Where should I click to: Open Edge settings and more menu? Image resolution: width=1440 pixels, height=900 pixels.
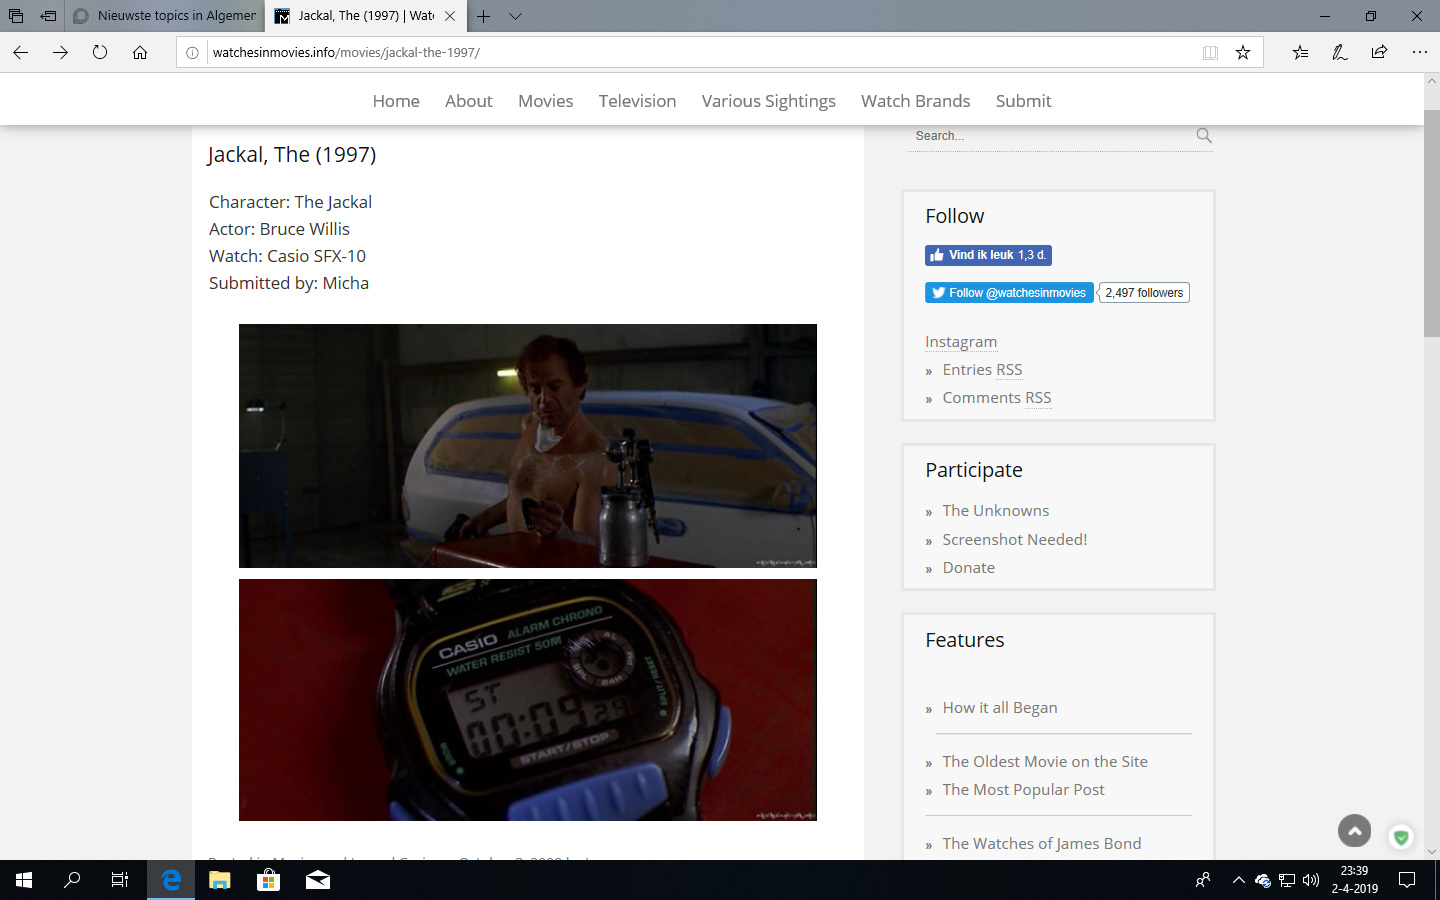coord(1419,52)
